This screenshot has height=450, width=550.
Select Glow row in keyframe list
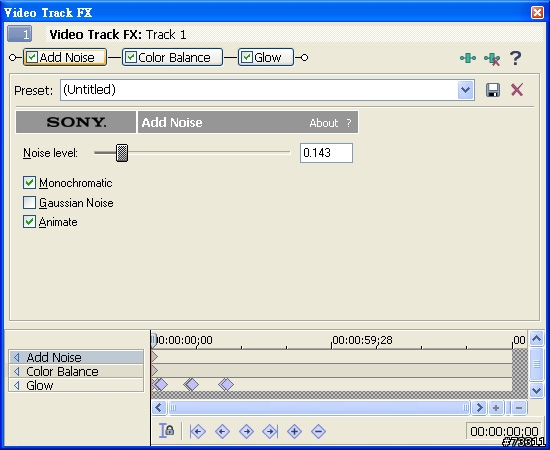pyautogui.click(x=76, y=385)
